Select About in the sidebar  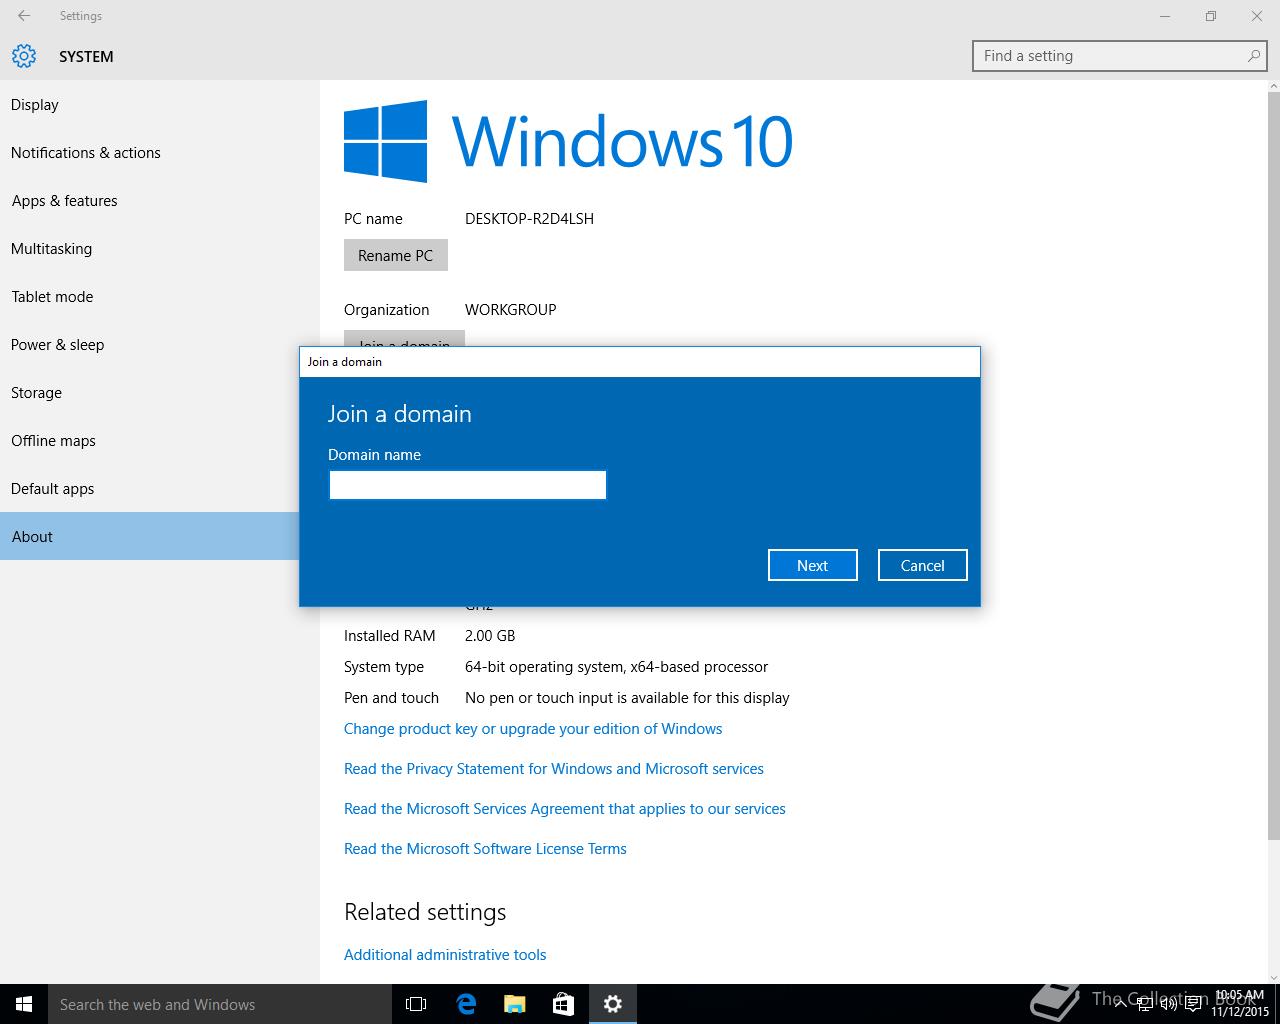point(150,536)
